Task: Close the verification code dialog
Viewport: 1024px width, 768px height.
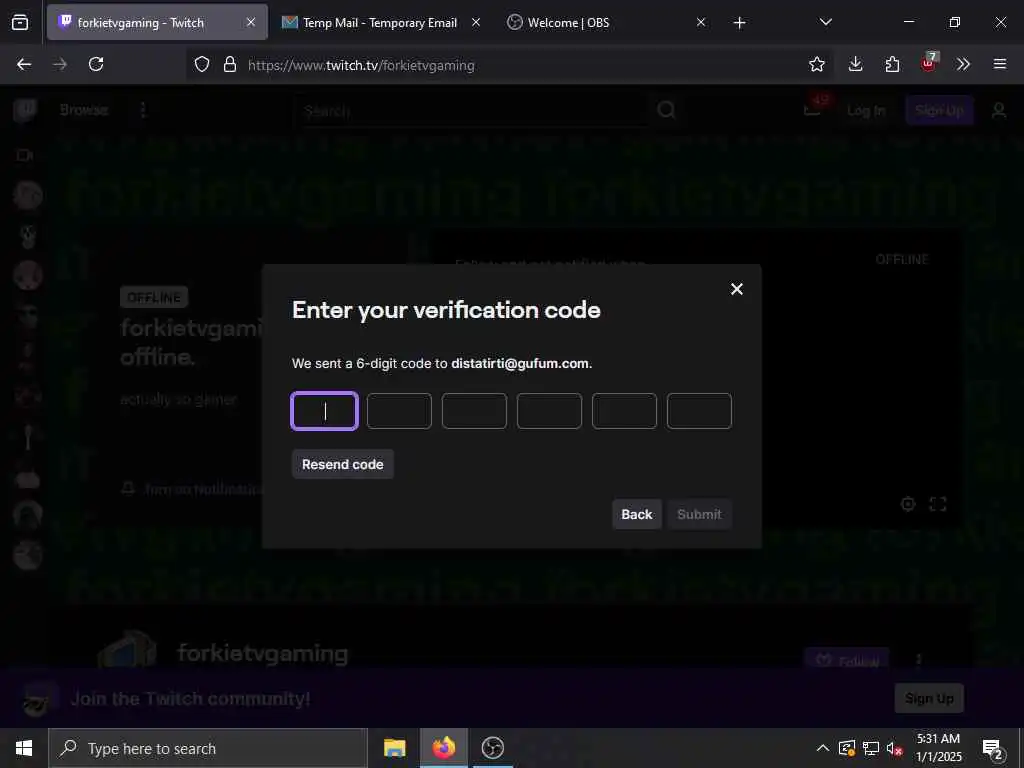Action: [x=737, y=289]
